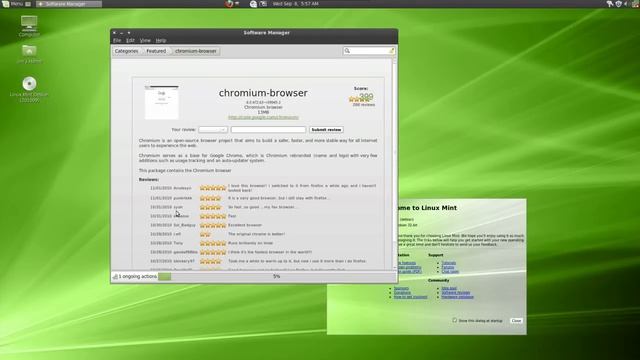
Task: Click the Software Manager vertical scrollbar
Action: click(394, 163)
